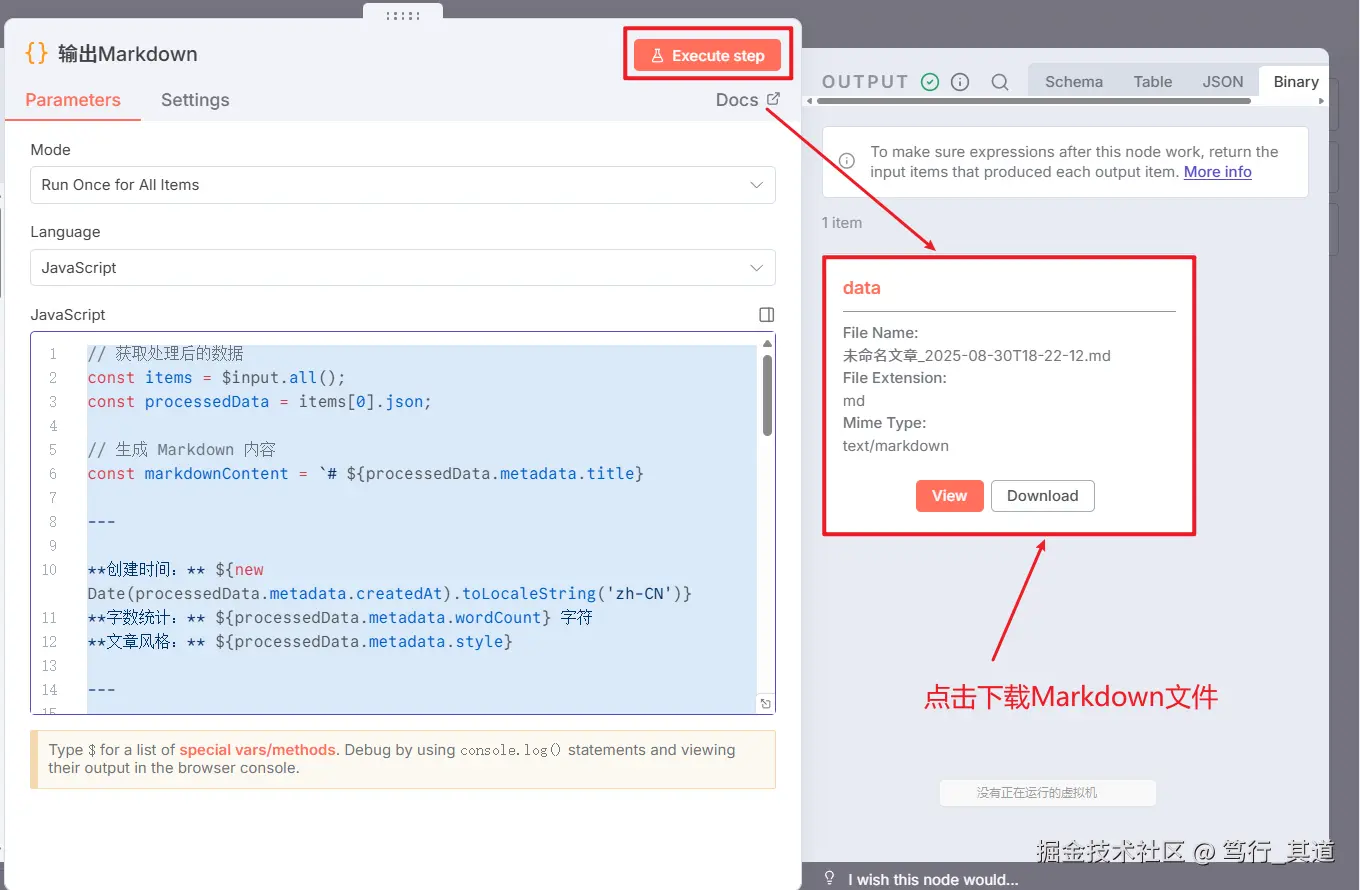This screenshot has height=890, width=1360.
Task: Click the green success check beside OUTPUT
Action: coord(930,81)
